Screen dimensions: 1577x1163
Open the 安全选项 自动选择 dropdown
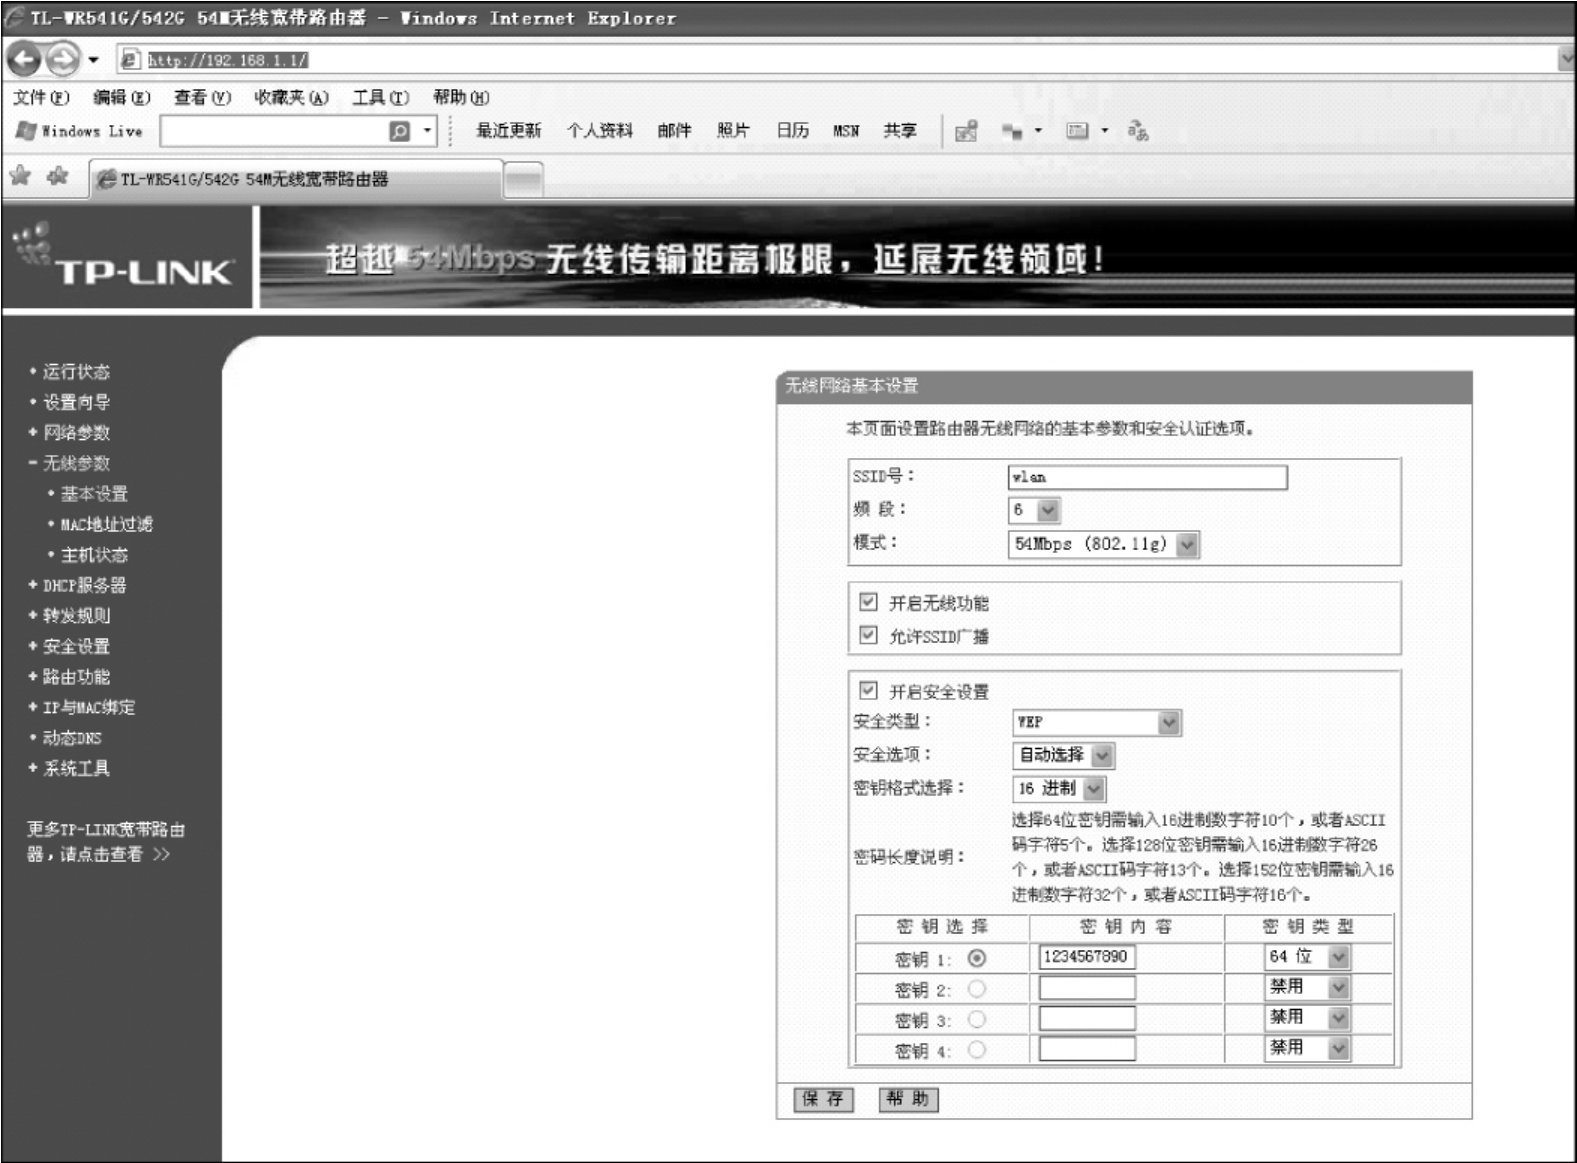point(1063,755)
